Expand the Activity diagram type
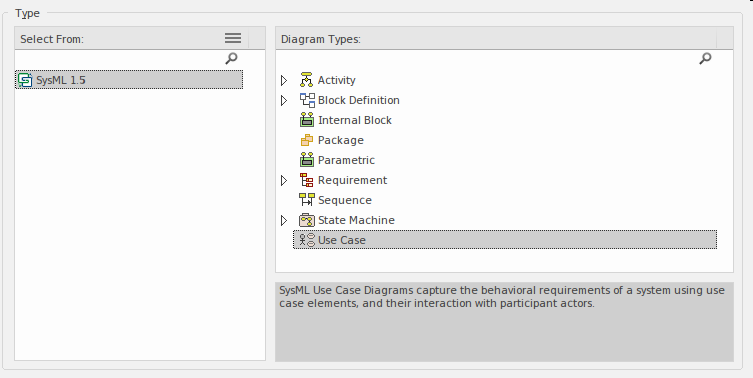 284,80
